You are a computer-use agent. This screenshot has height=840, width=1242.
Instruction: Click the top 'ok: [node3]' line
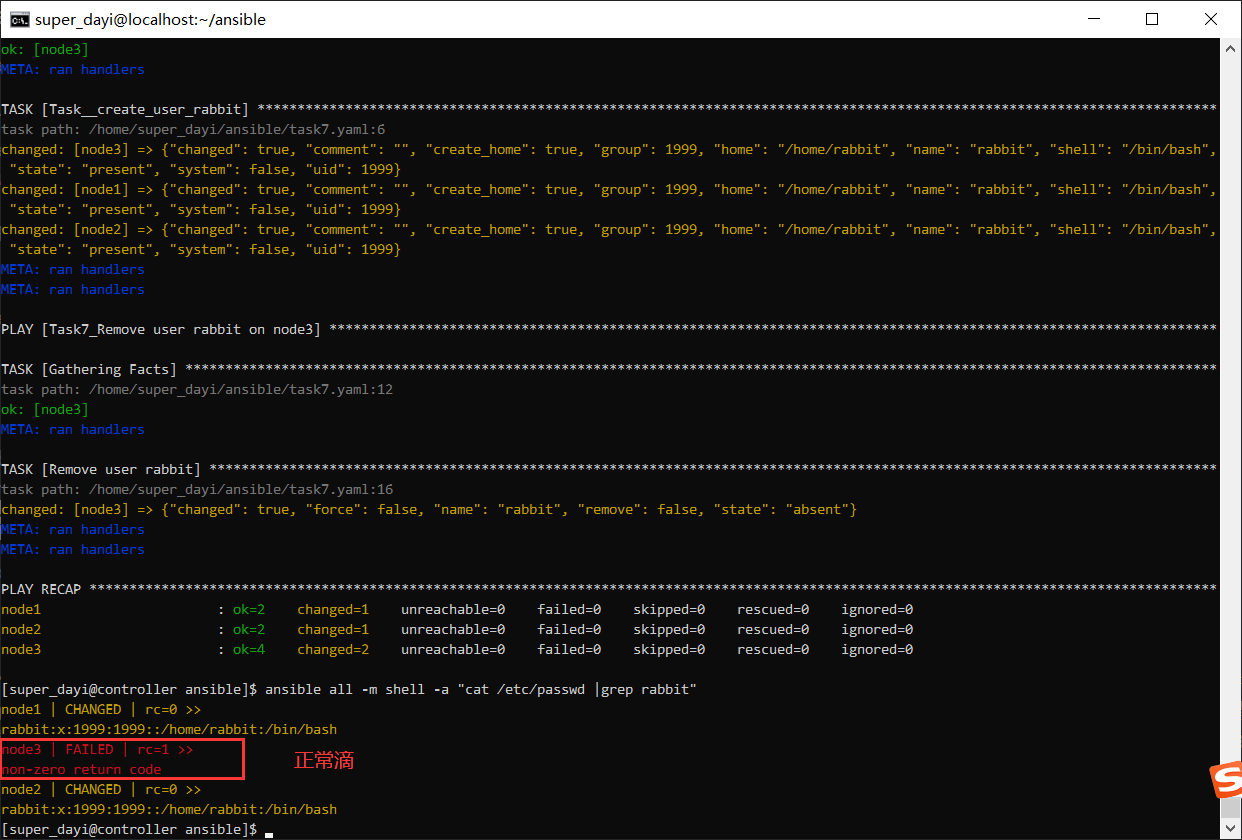pos(45,49)
